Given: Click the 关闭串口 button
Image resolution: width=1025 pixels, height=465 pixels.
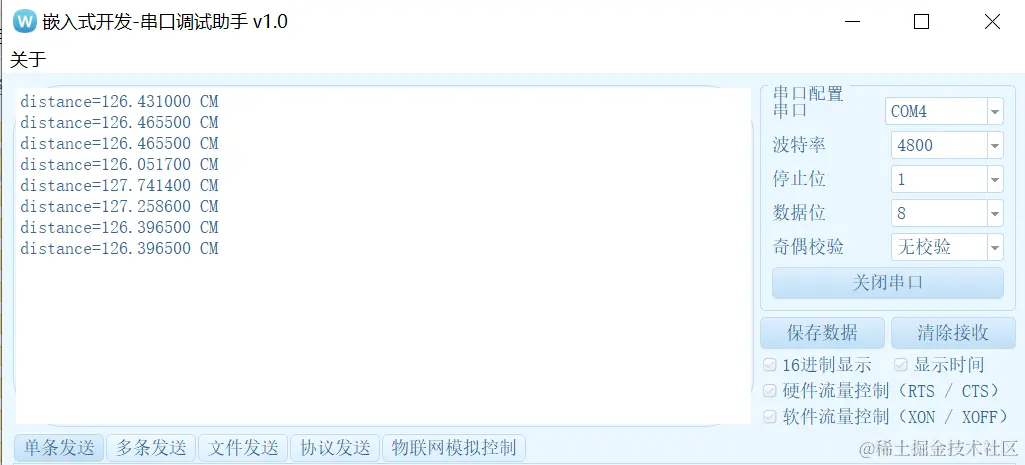Looking at the screenshot, I should point(887,283).
